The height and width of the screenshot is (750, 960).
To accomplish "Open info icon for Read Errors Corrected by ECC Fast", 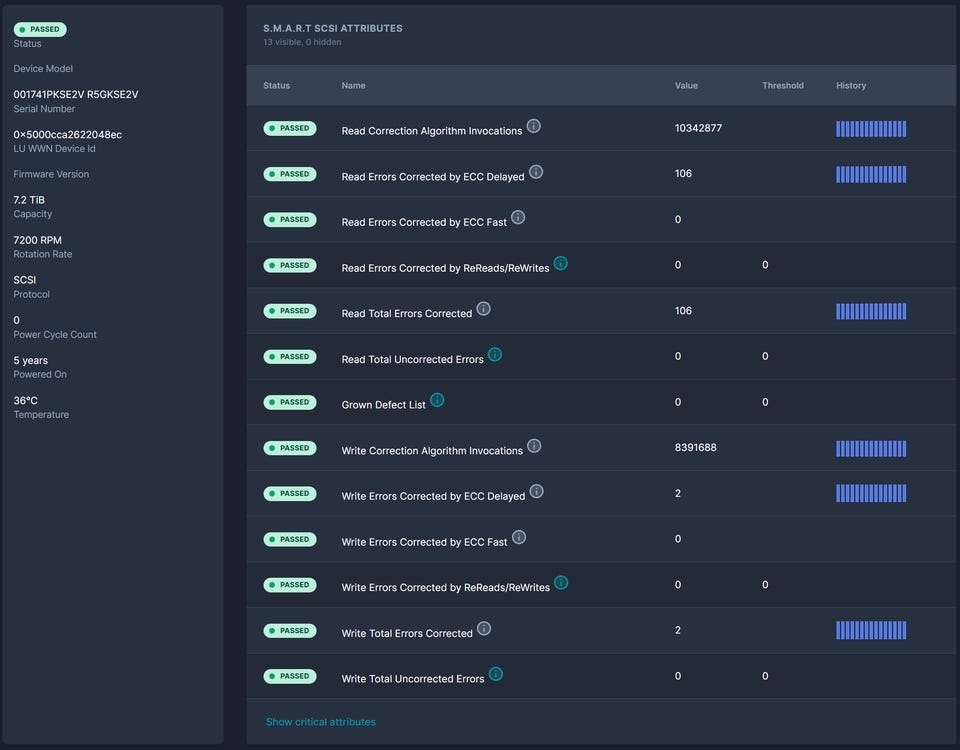I will 518,217.
